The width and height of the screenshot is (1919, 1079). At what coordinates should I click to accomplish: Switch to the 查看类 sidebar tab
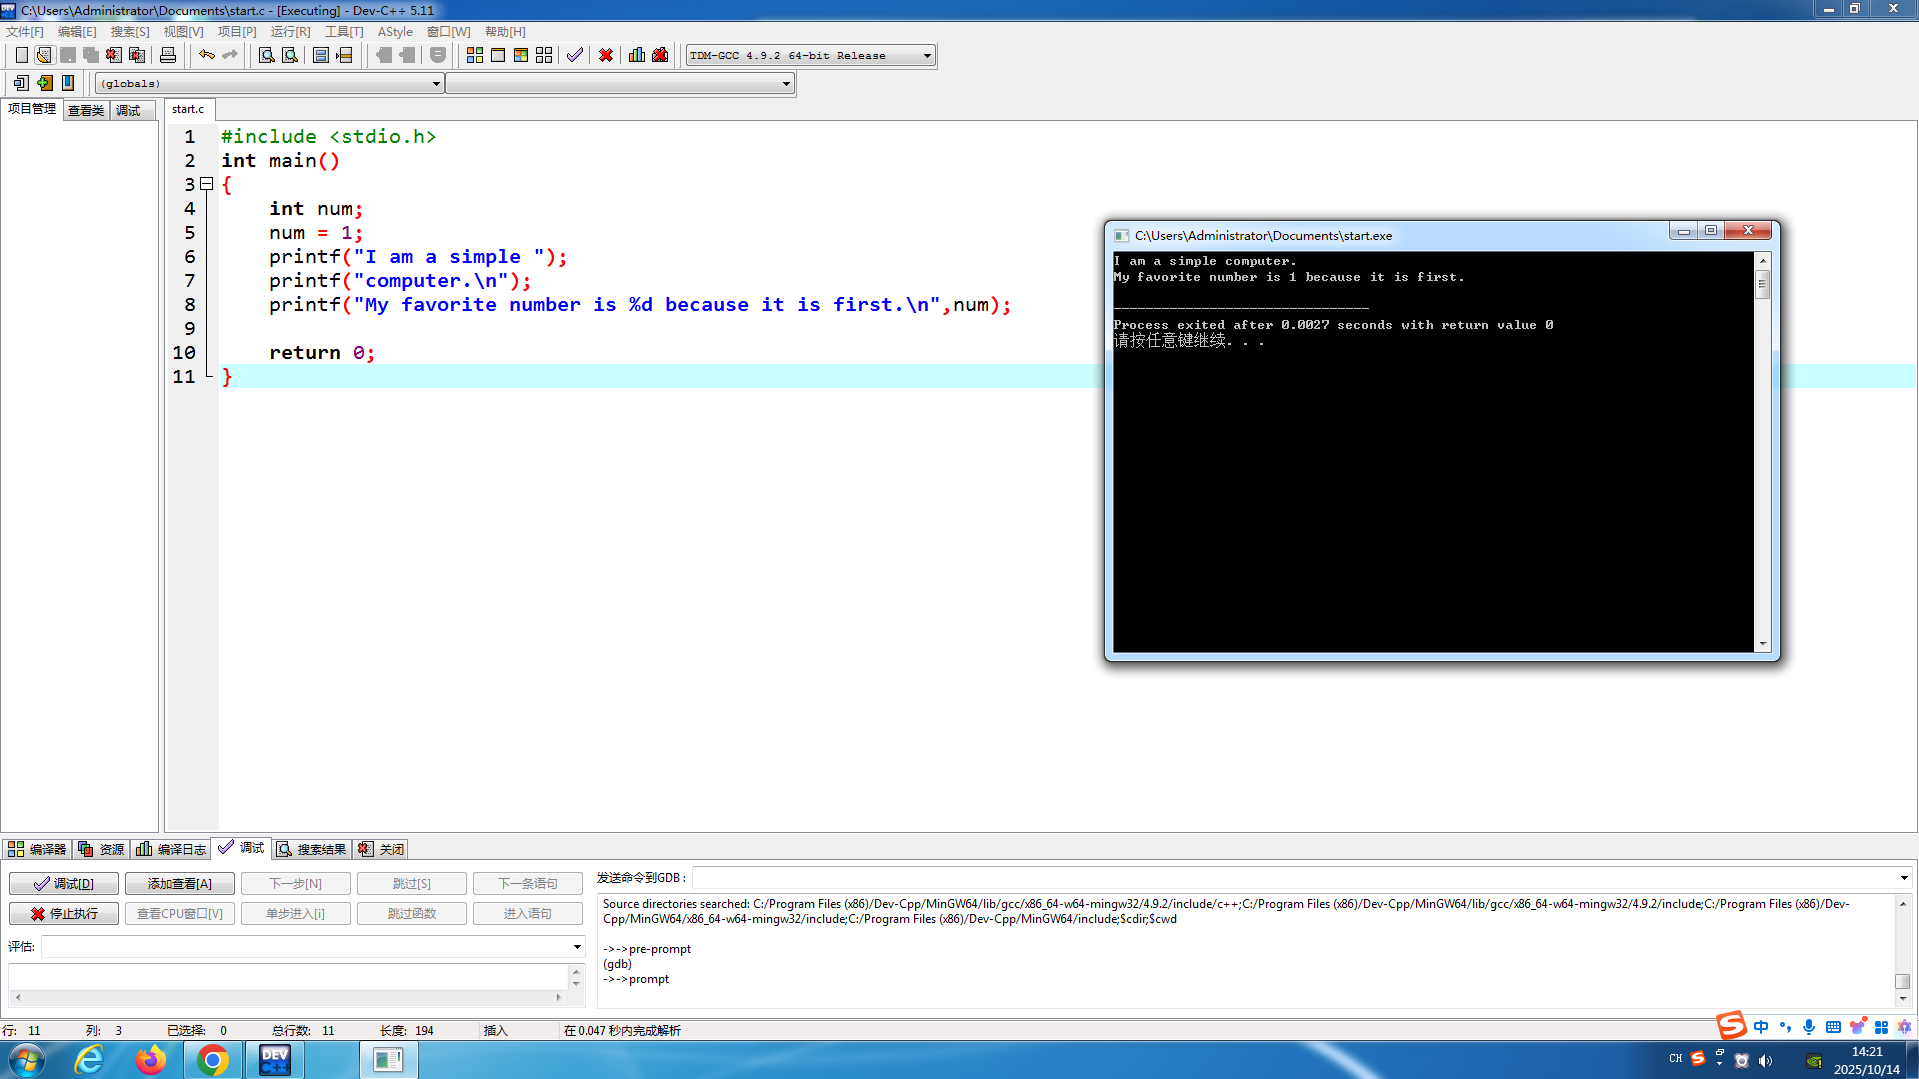coord(86,110)
